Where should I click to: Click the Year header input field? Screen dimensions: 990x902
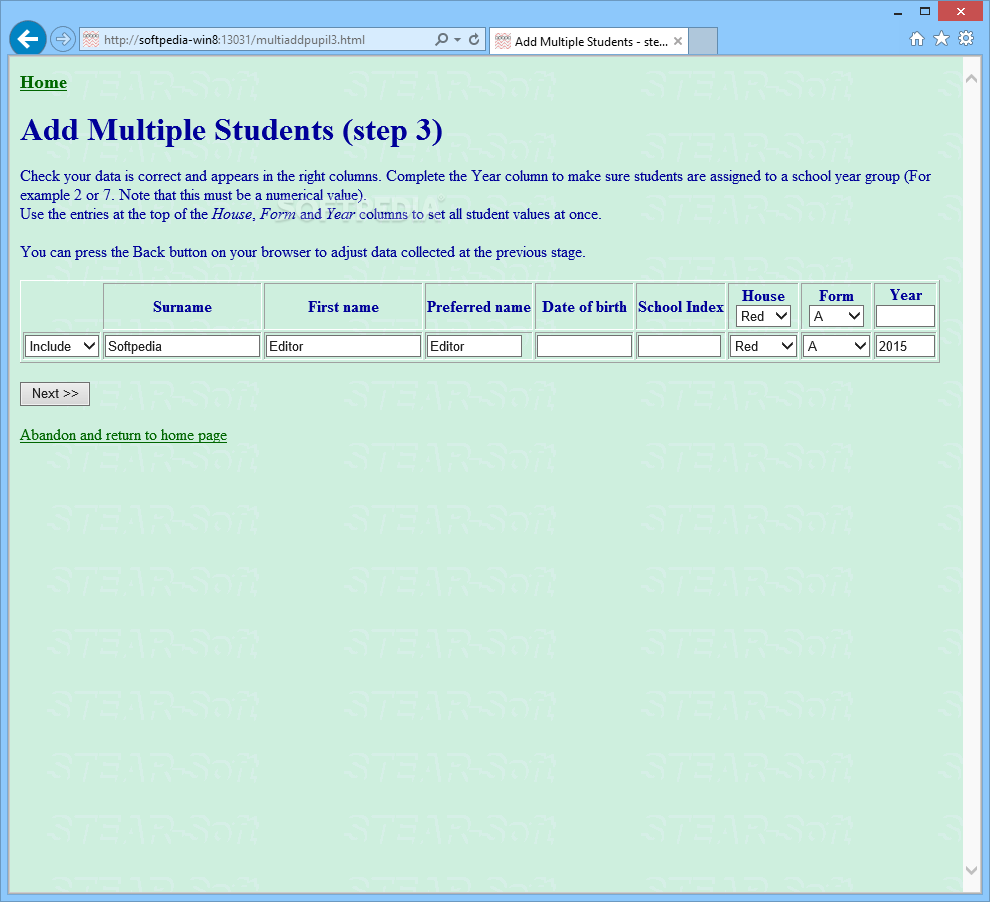[x=905, y=316]
